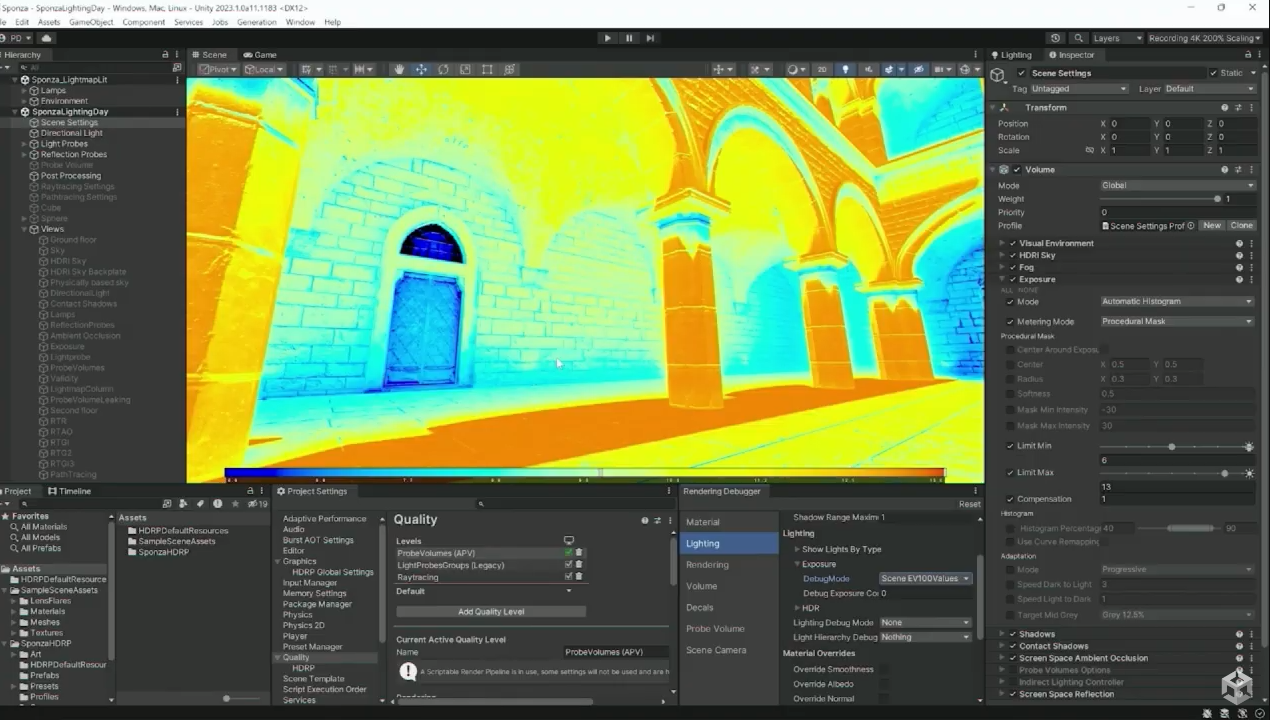This screenshot has height=720, width=1270.
Task: Open the draw mode shading dropdown
Action: (x=796, y=69)
